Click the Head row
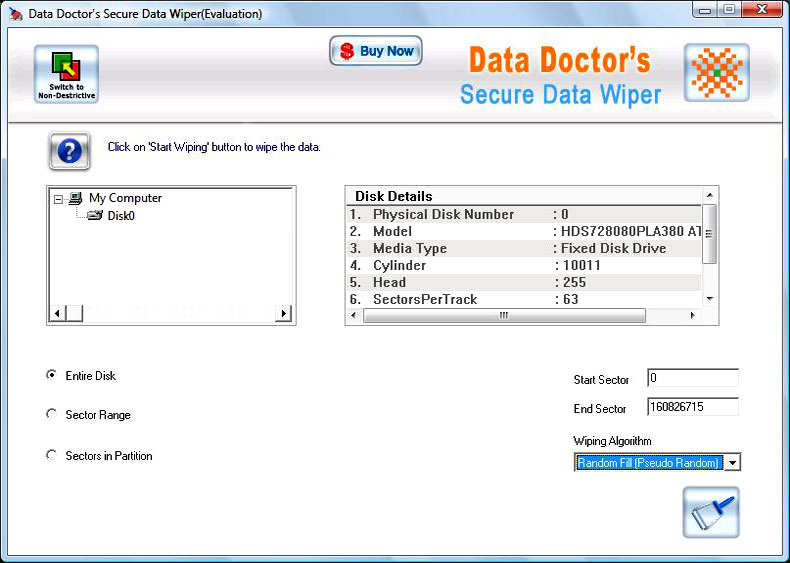The width and height of the screenshot is (790, 563). (x=524, y=282)
